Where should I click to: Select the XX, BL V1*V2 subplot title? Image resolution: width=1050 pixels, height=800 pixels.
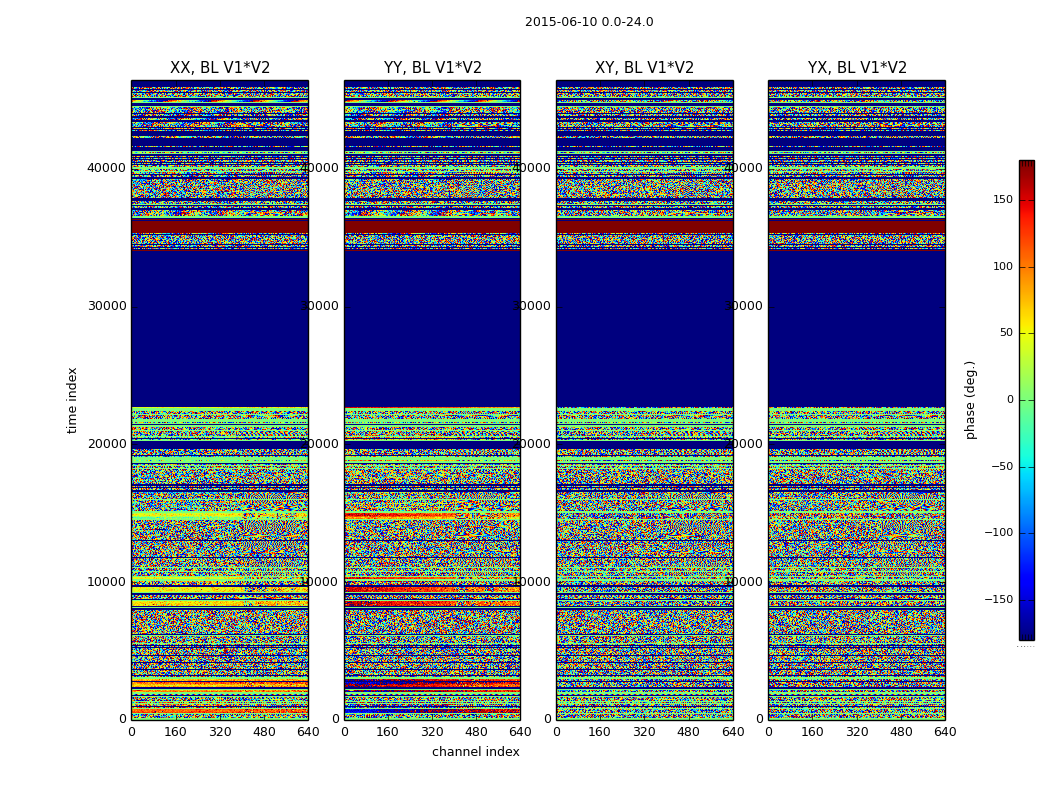(x=220, y=68)
